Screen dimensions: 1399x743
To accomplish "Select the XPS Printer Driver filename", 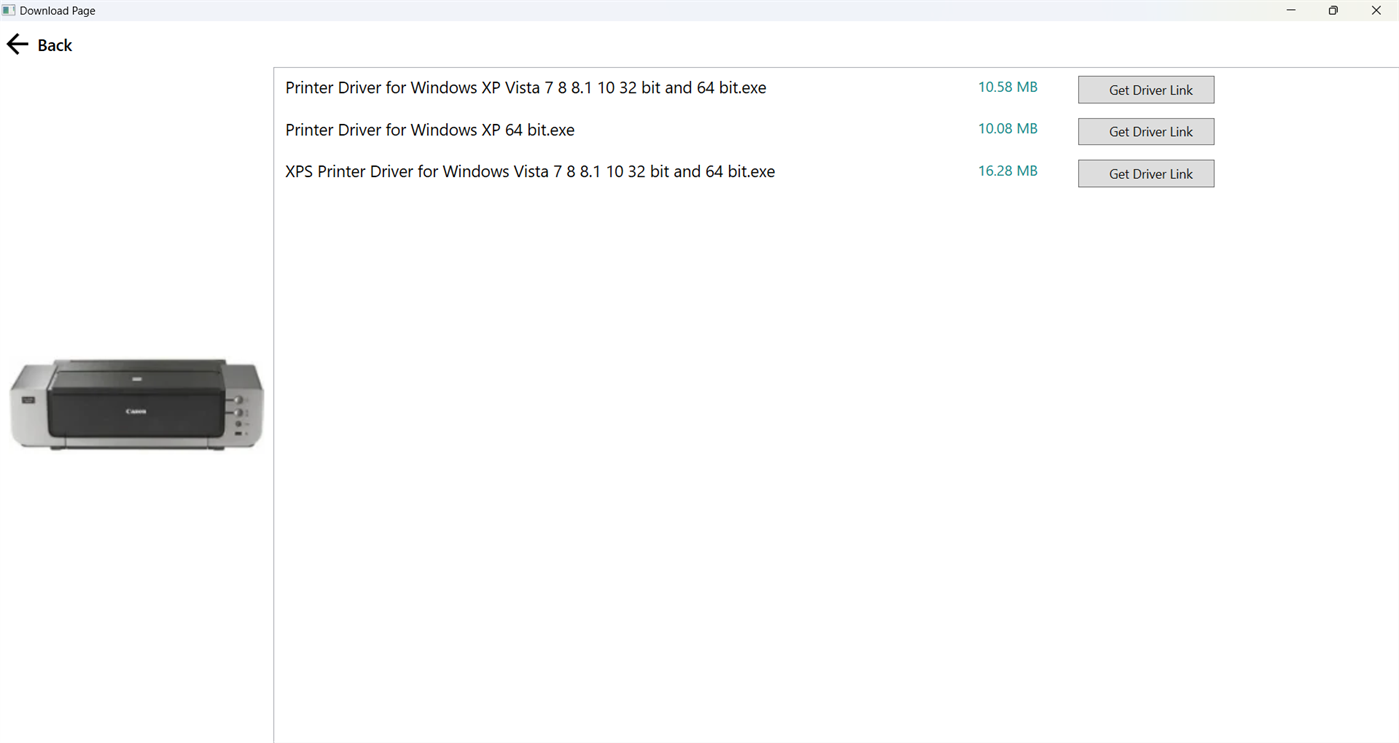I will (x=530, y=171).
